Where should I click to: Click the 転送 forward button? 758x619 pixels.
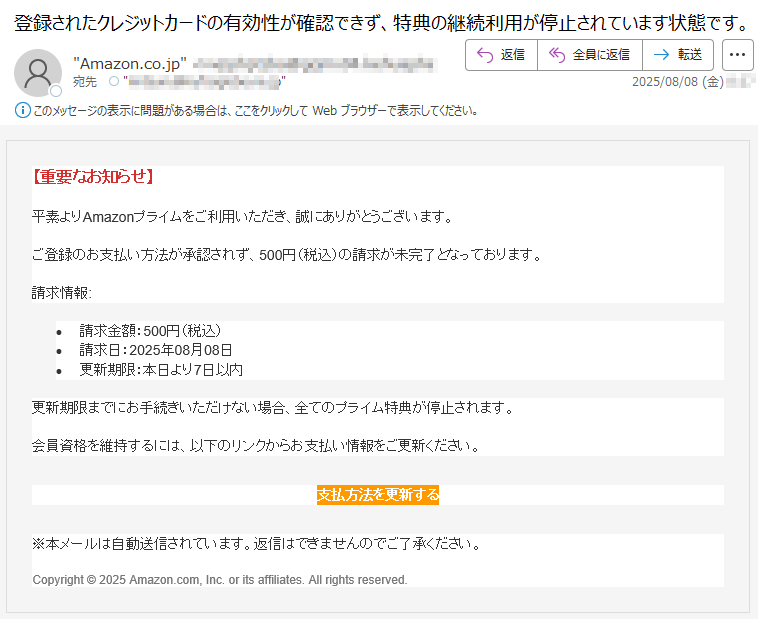pyautogui.click(x=678, y=55)
